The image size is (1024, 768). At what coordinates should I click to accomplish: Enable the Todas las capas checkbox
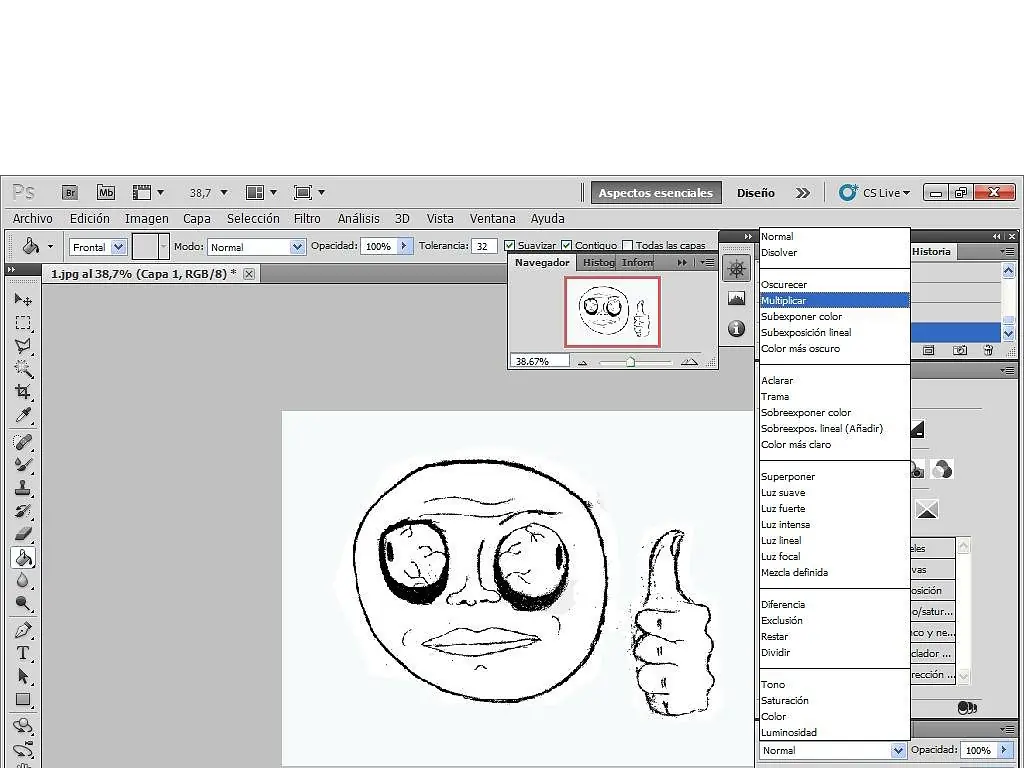click(628, 246)
